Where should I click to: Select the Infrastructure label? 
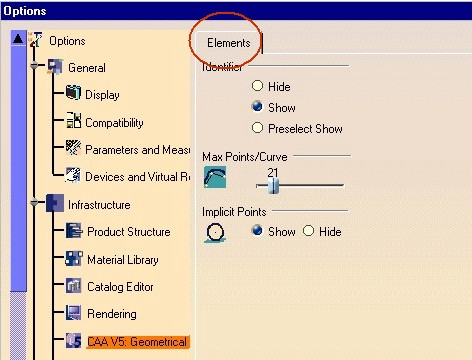(99, 205)
